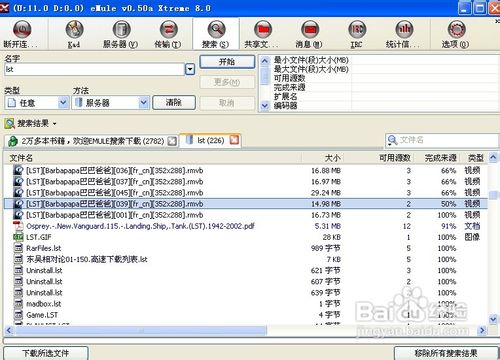Open the Servers (服务器) toolbar icon

[121, 29]
